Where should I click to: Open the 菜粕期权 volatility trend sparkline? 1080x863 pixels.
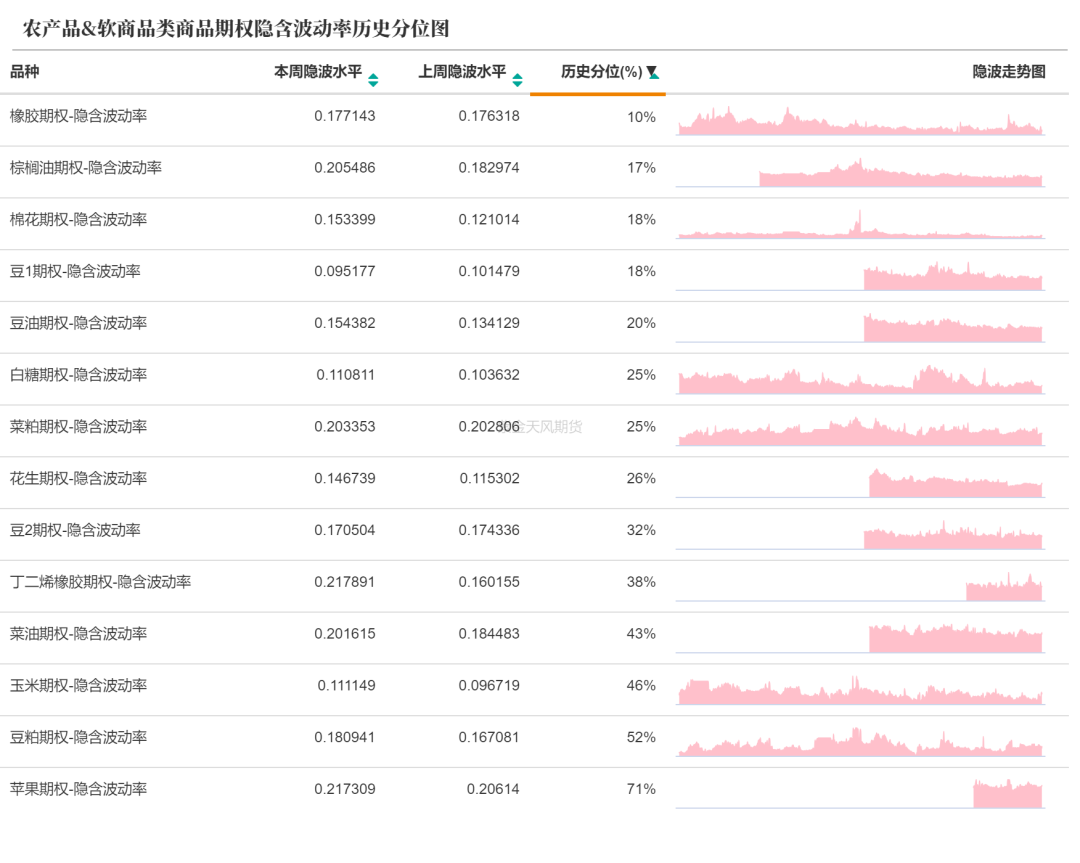click(860, 431)
